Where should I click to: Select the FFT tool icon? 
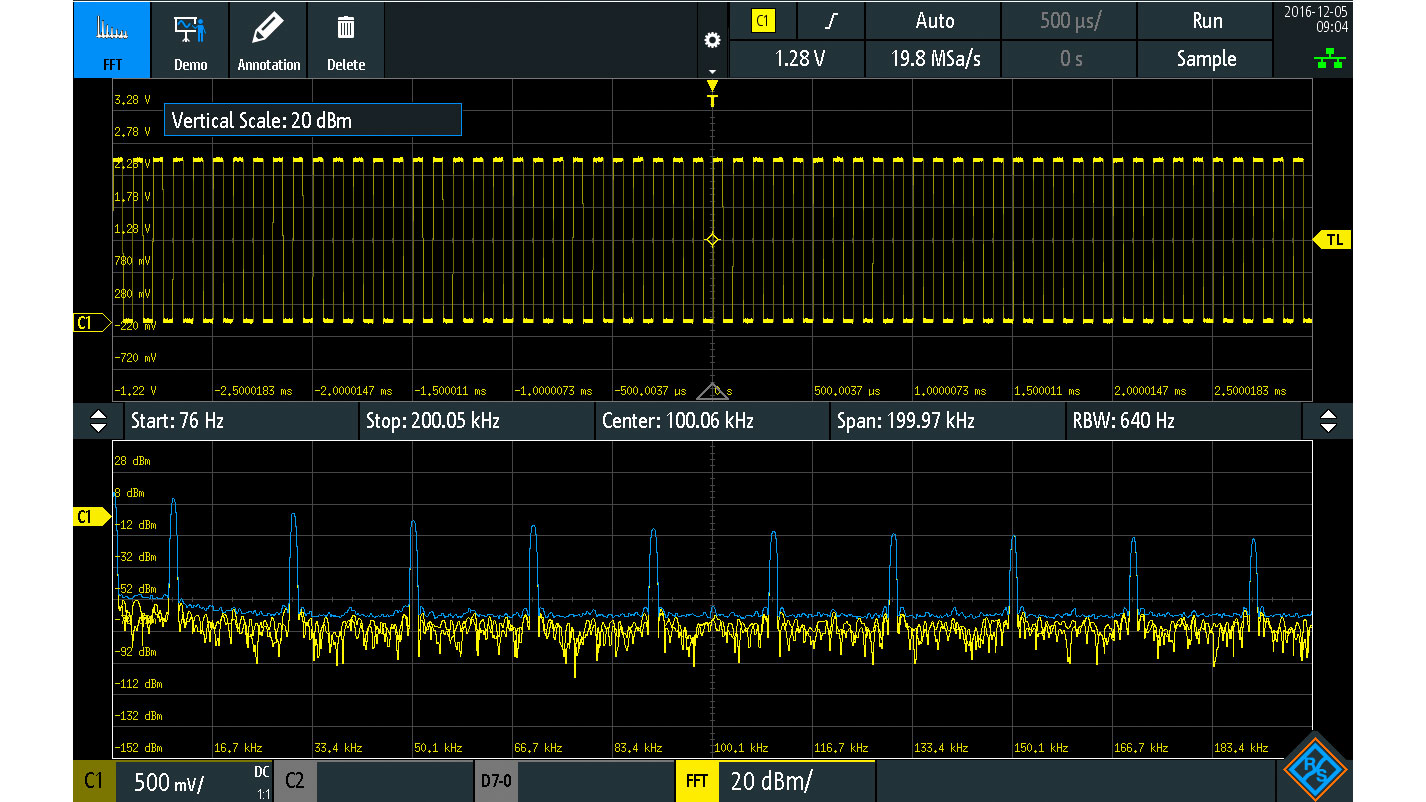click(111, 40)
